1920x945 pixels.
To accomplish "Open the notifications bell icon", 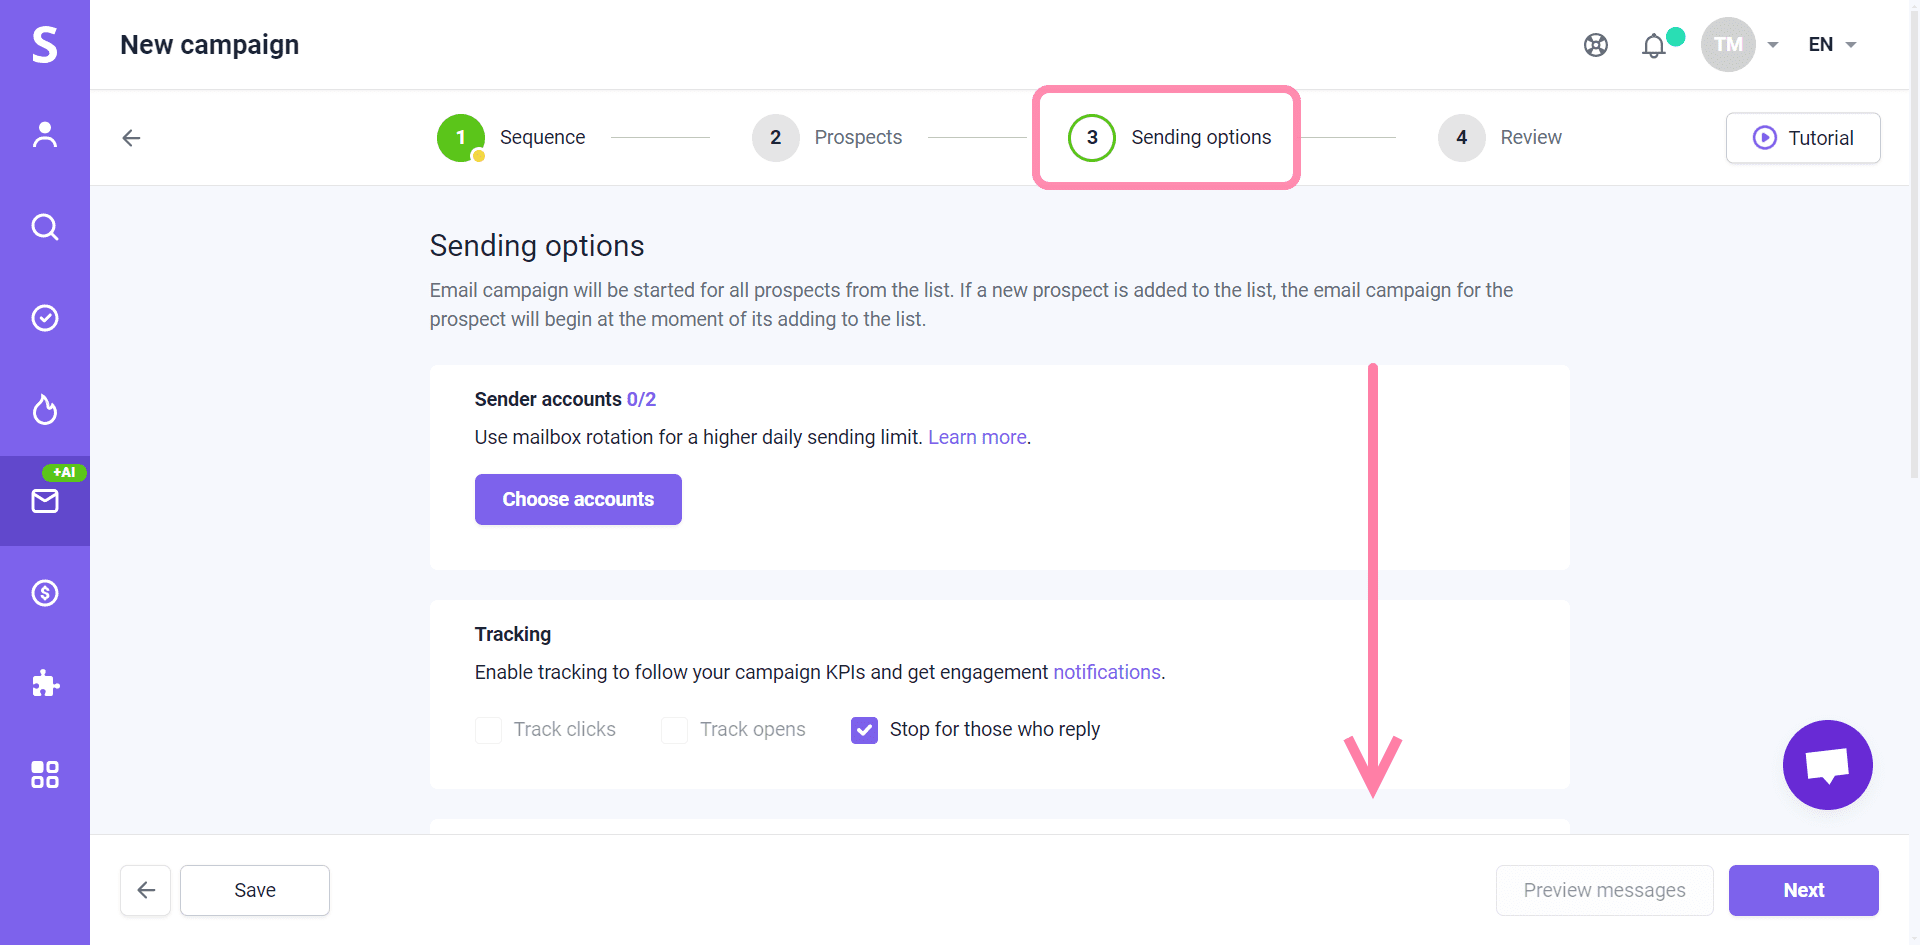I will click(1654, 46).
